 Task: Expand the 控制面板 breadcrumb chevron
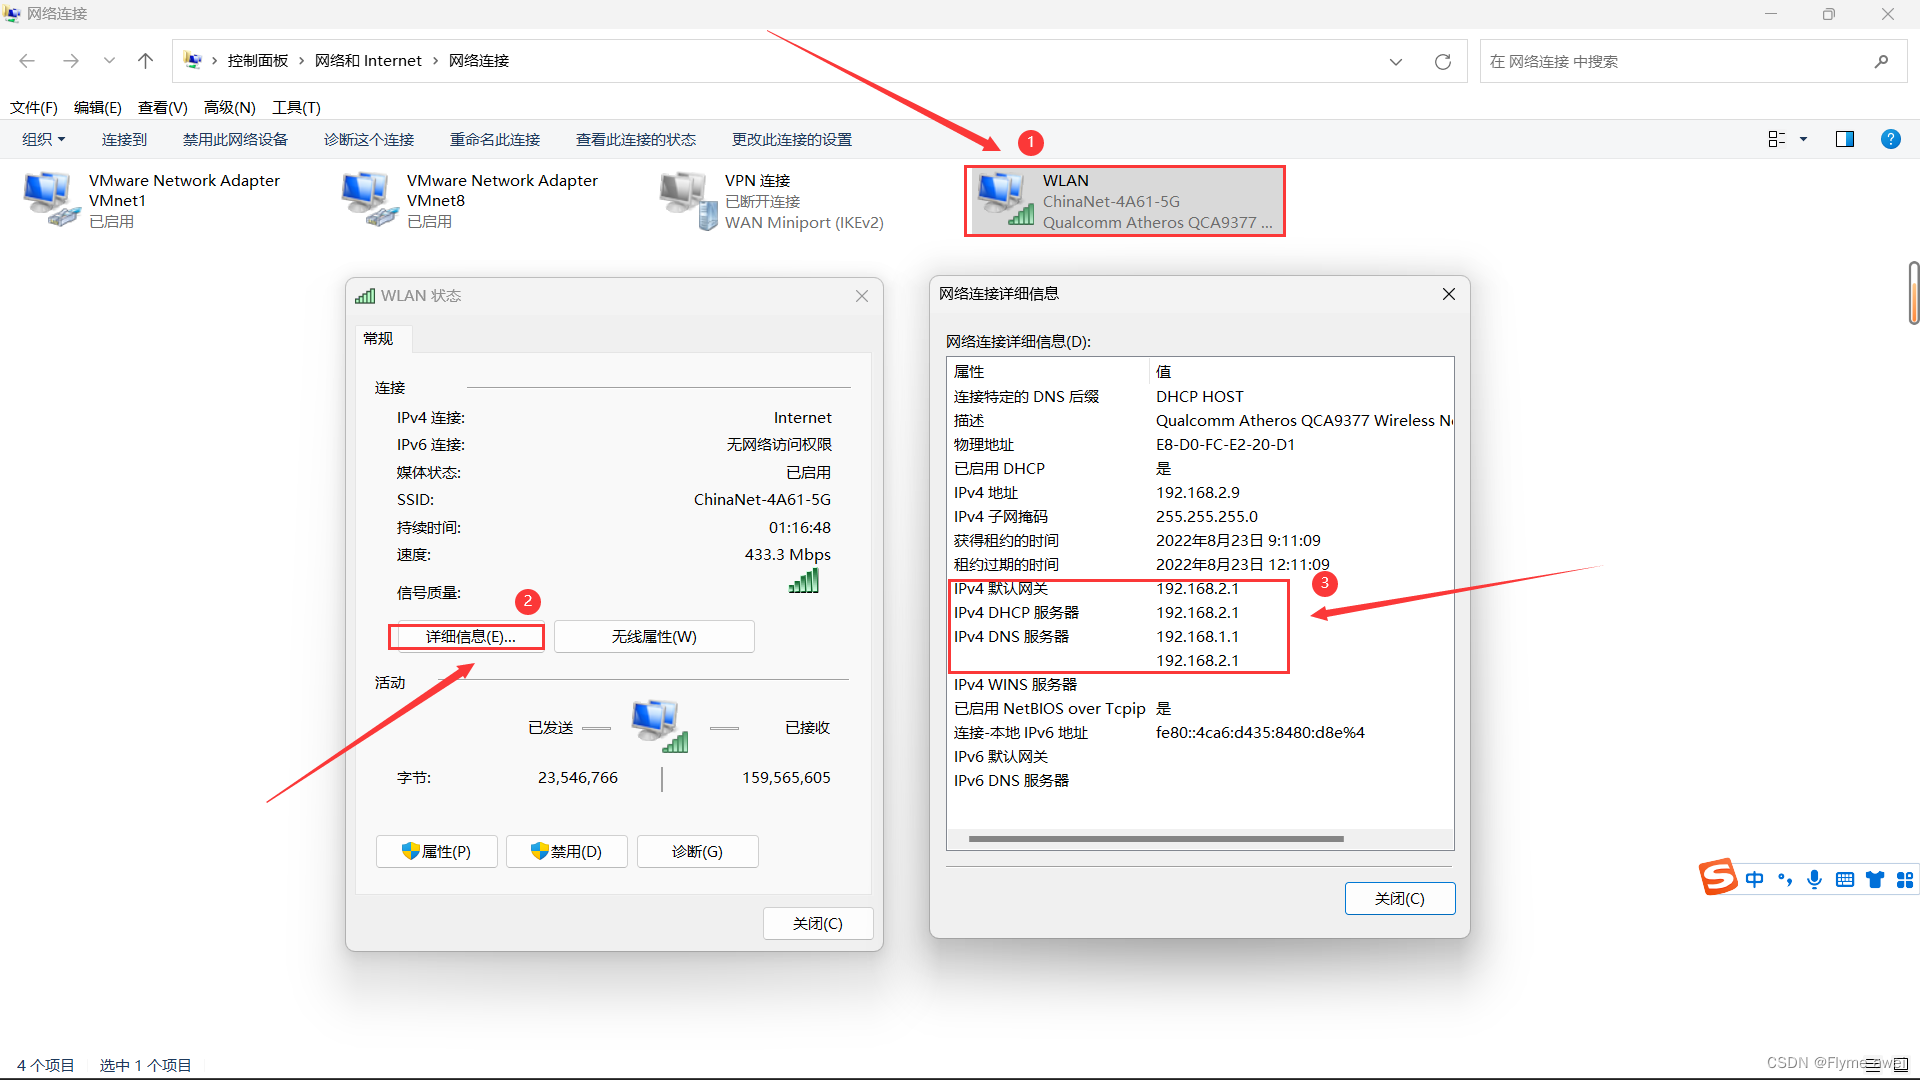[x=301, y=61]
